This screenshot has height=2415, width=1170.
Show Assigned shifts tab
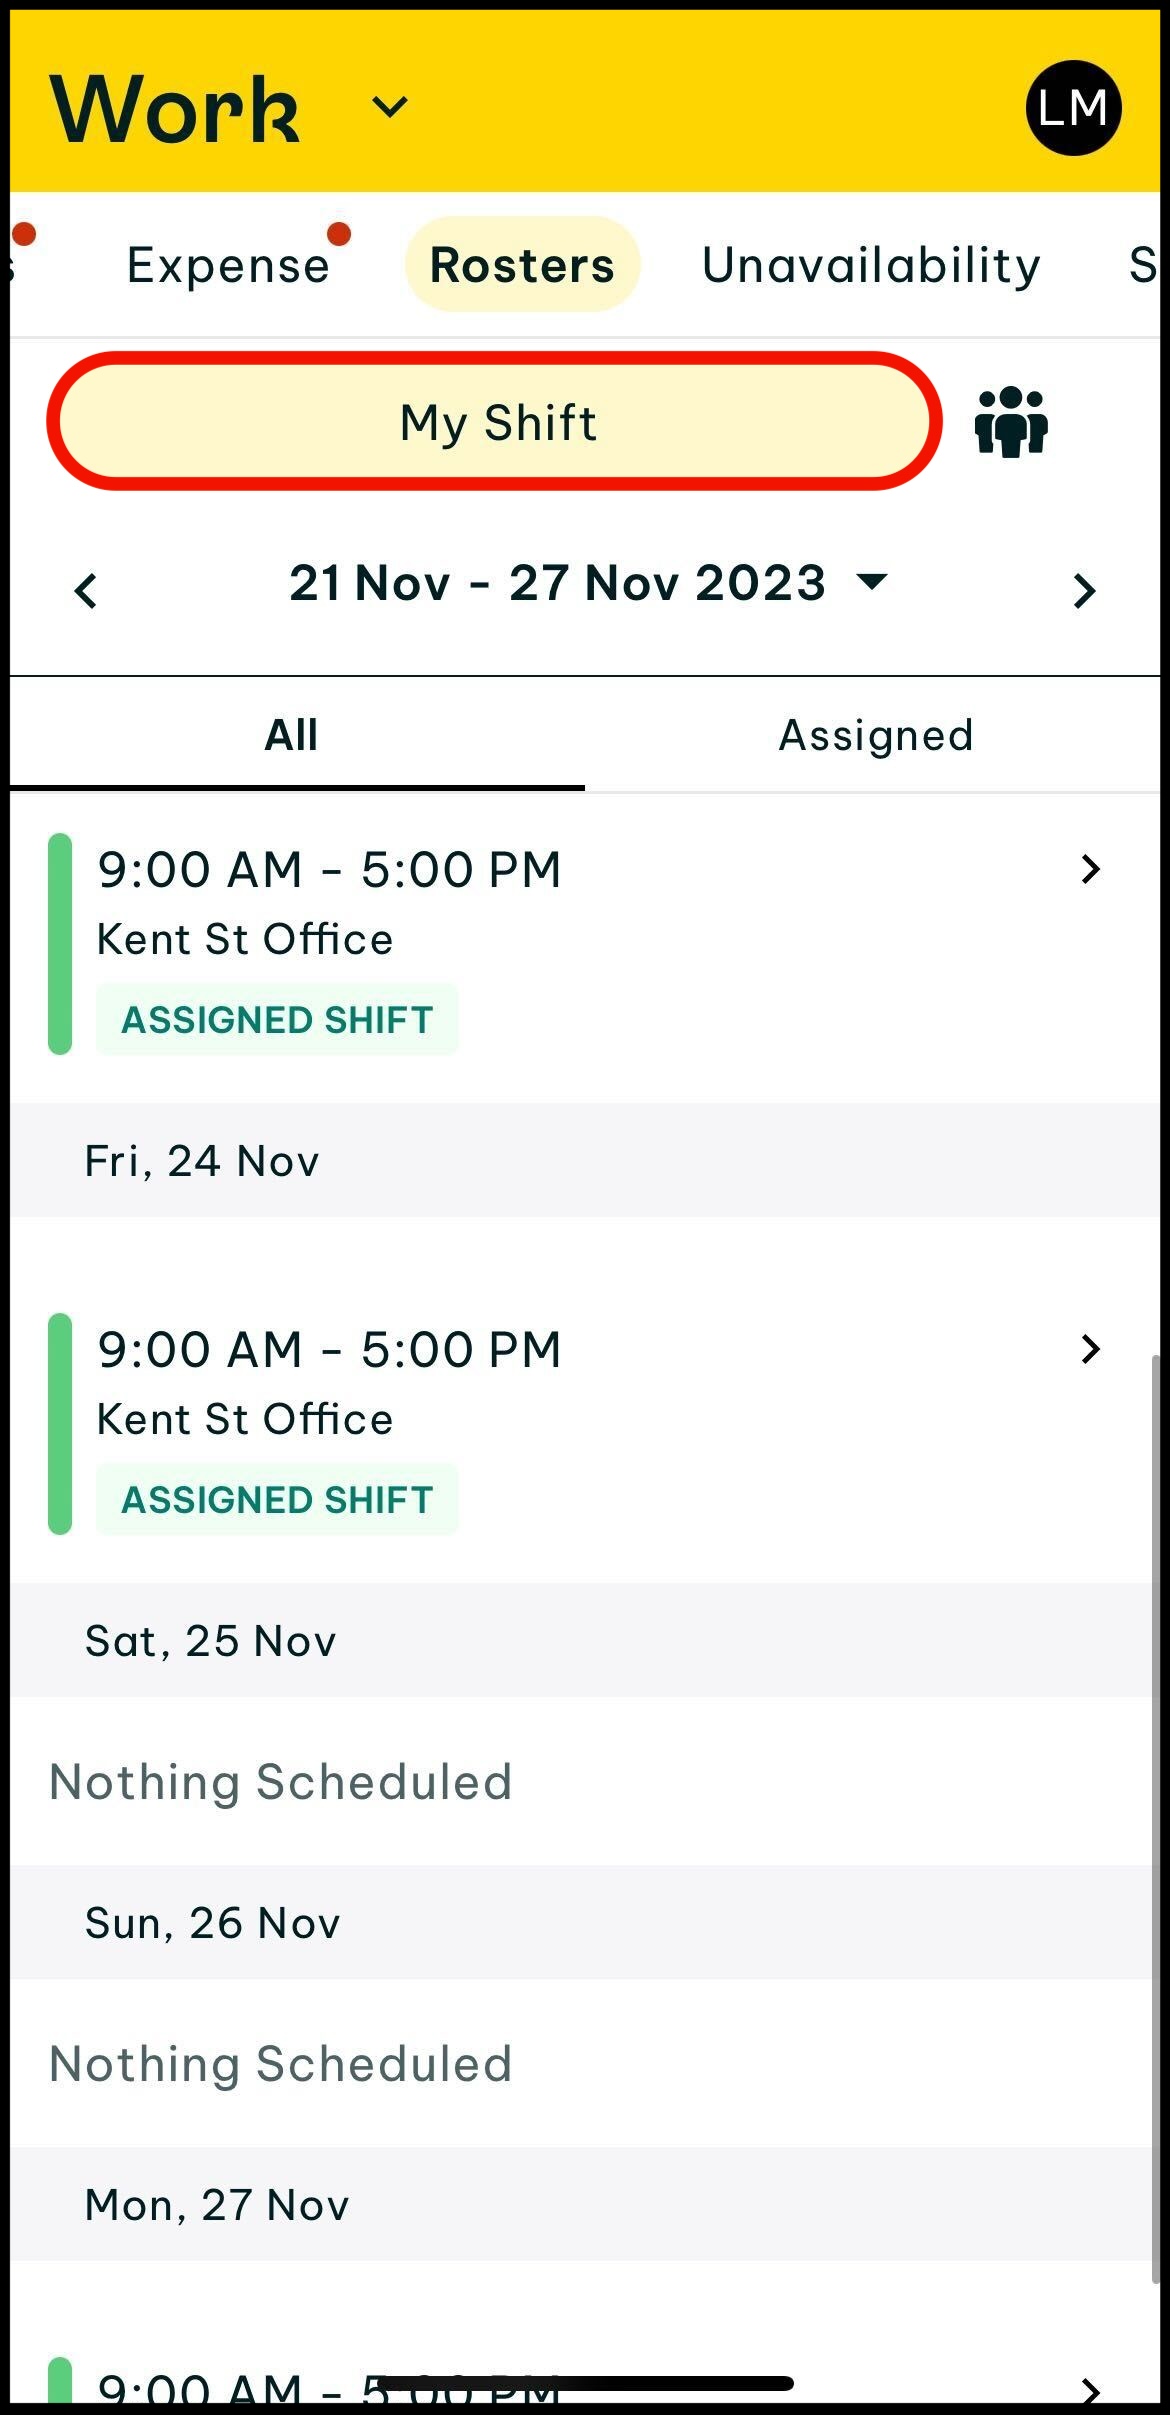click(x=876, y=735)
